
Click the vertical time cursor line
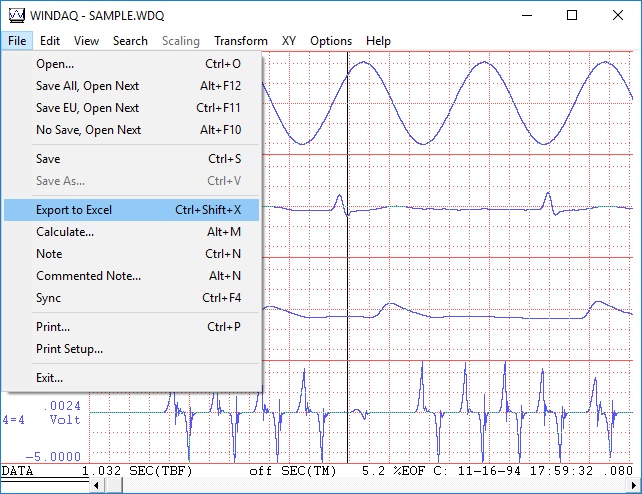tap(348, 257)
